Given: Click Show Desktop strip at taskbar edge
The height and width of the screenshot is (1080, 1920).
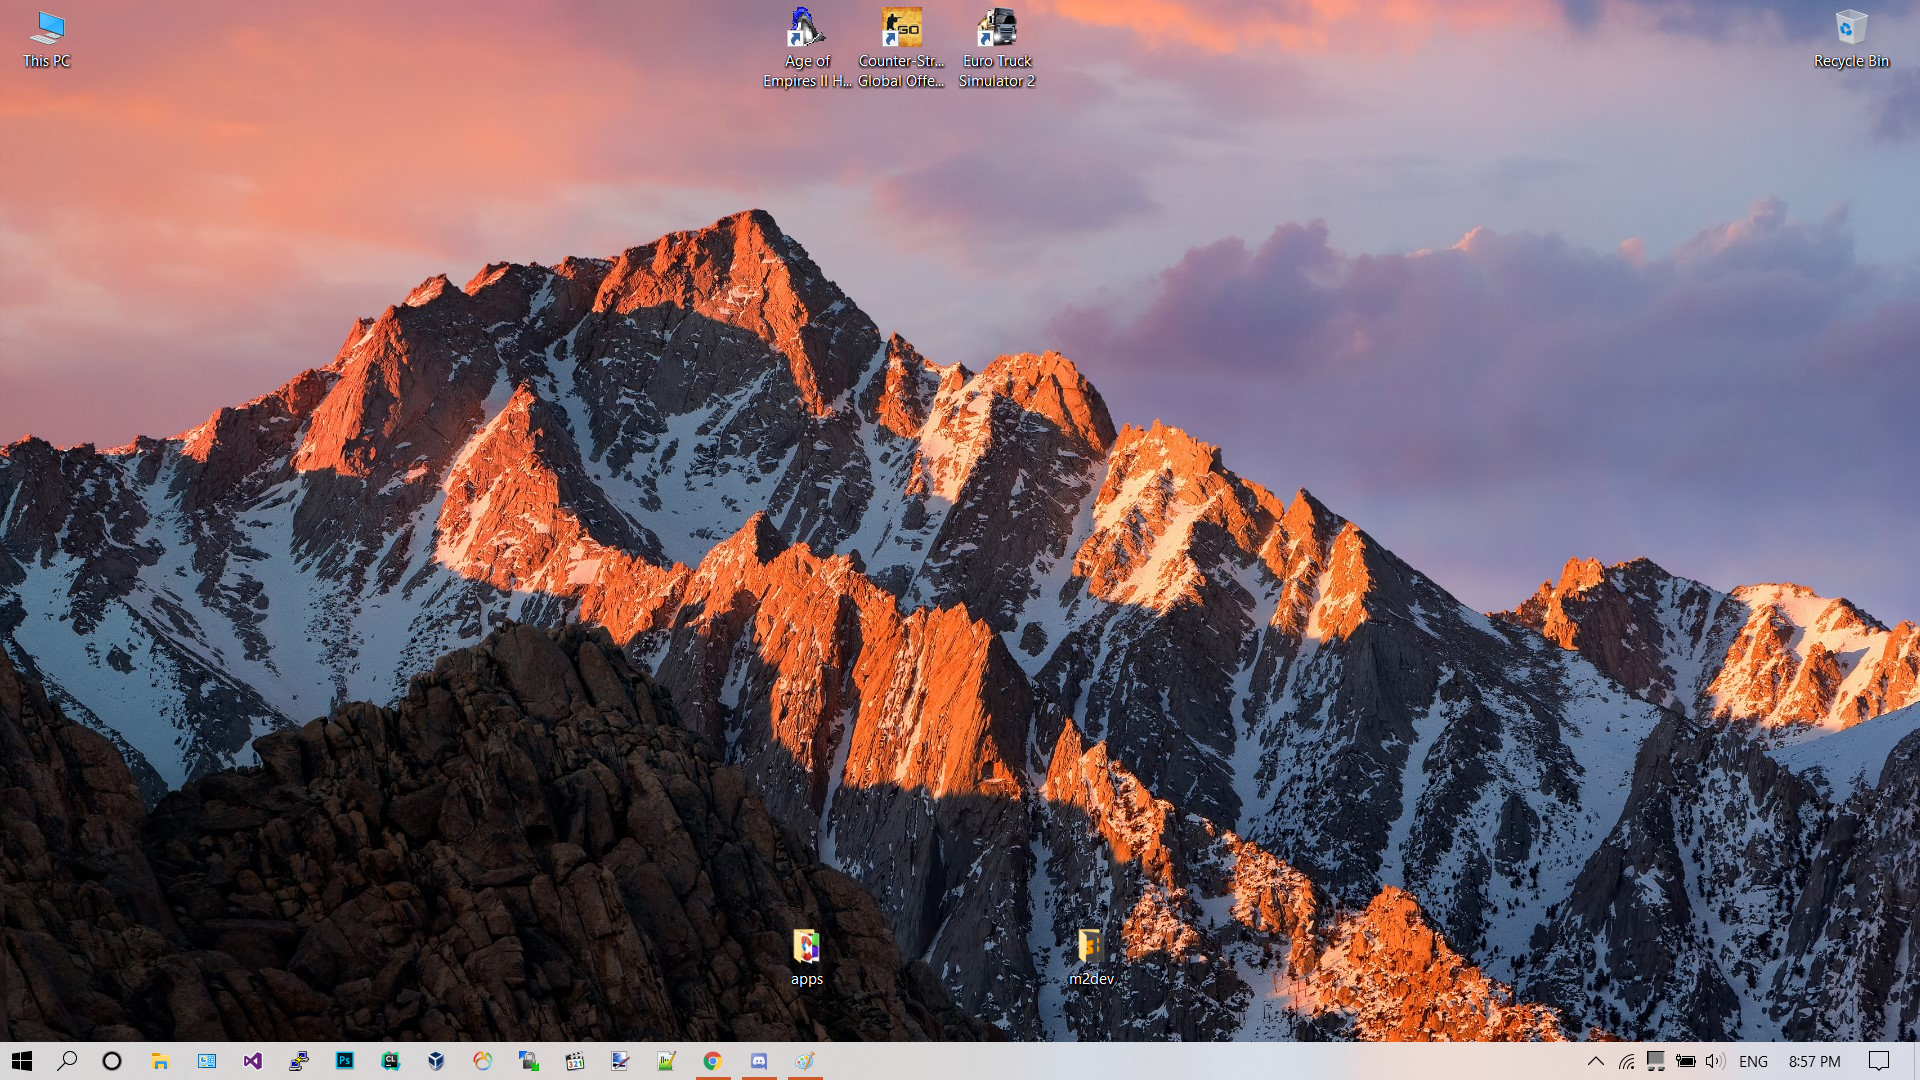Looking at the screenshot, I should 1916,1061.
